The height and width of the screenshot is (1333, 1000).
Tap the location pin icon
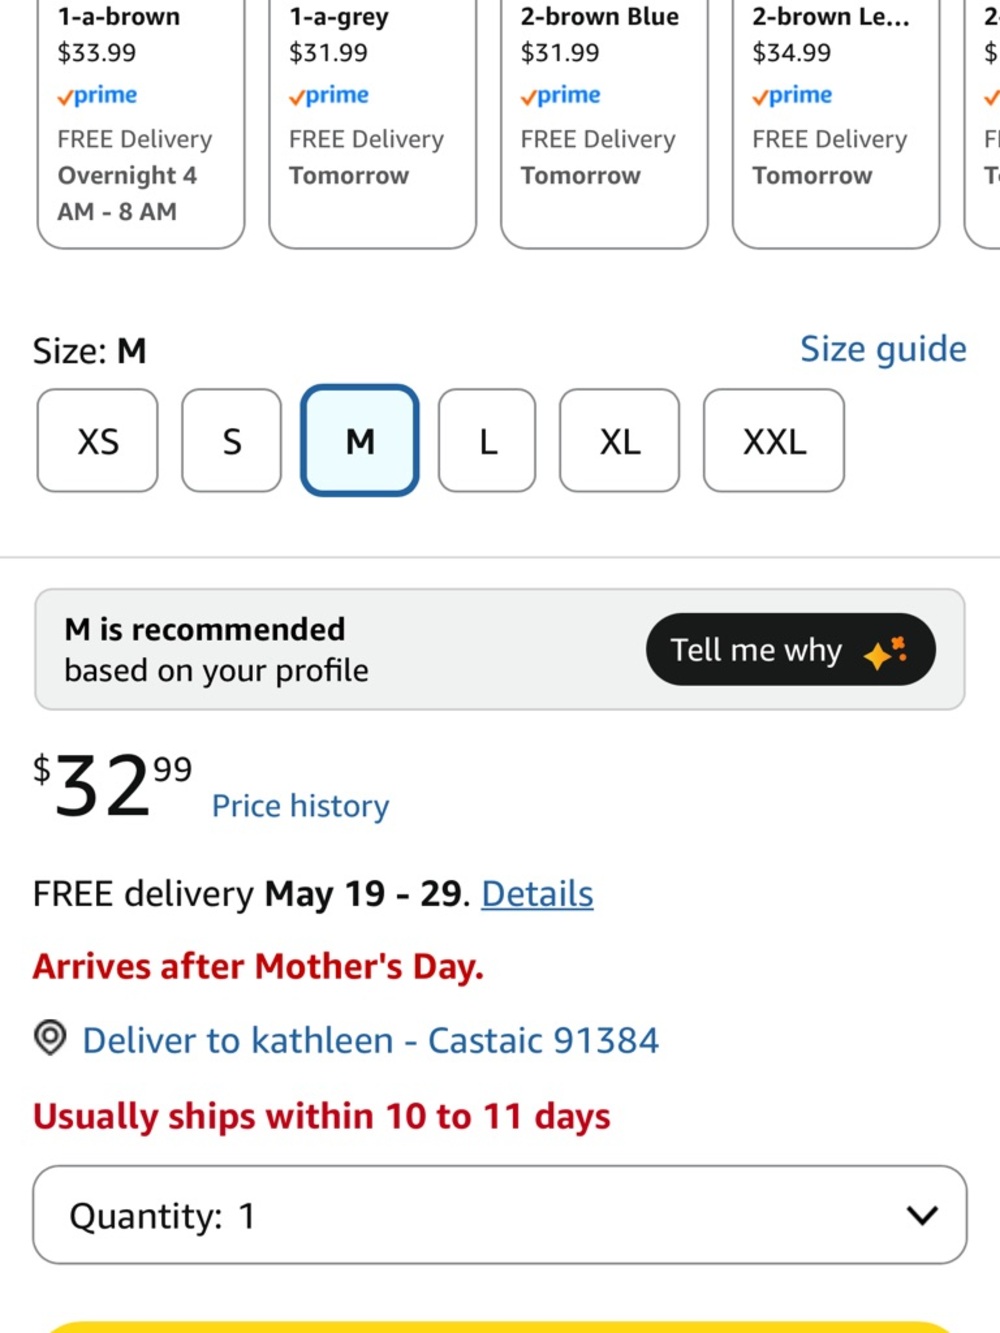50,1038
